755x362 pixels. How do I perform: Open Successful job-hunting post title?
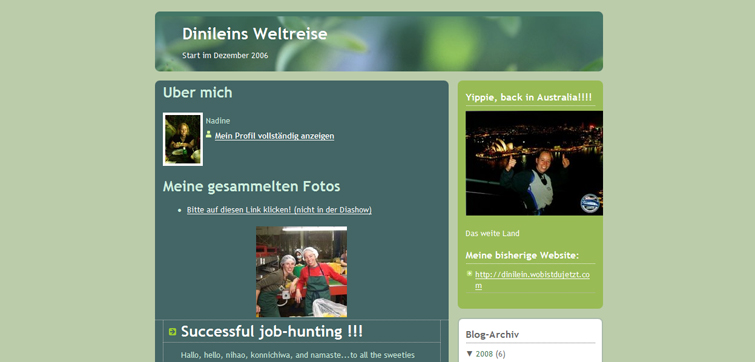(272, 332)
